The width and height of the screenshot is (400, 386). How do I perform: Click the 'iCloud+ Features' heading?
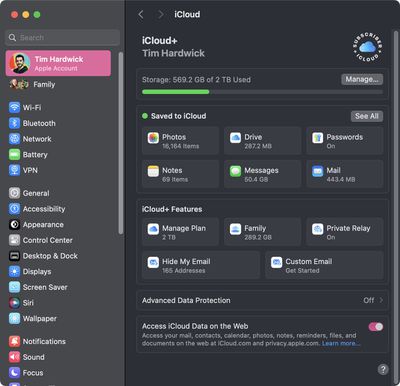click(172, 209)
